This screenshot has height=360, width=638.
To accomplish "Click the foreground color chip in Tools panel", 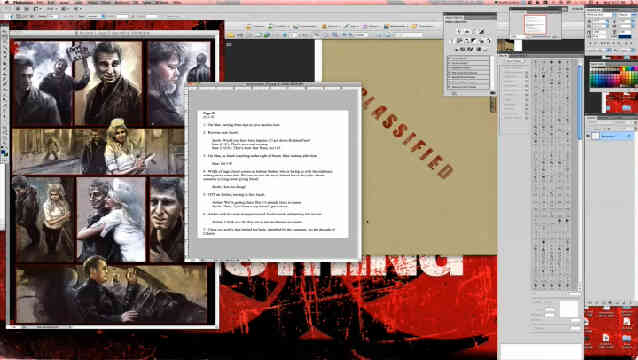I will 3,152.
